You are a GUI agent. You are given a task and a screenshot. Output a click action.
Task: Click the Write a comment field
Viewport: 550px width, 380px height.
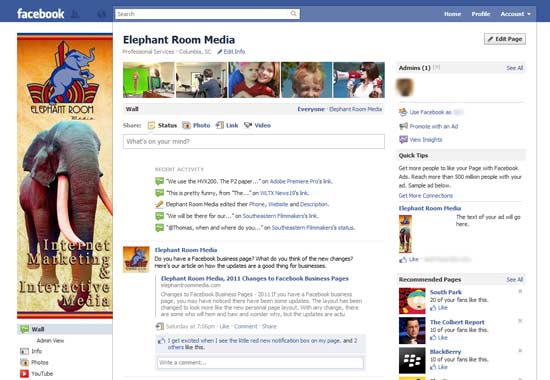[x=260, y=362]
